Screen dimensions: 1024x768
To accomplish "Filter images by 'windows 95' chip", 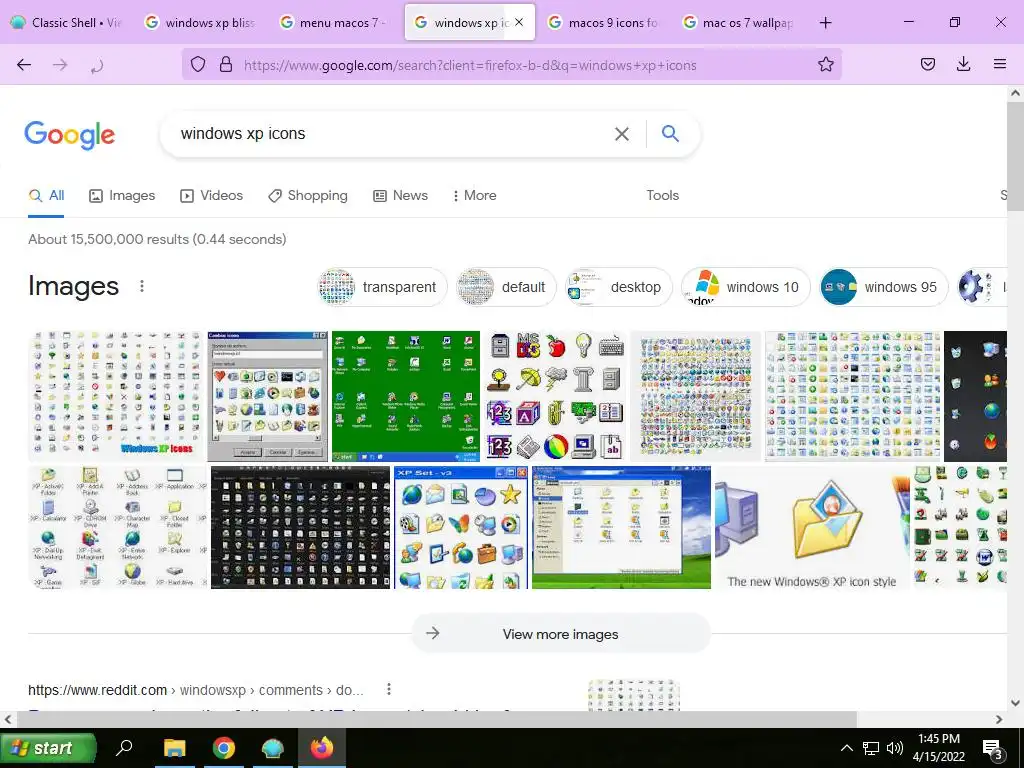I will (884, 287).
